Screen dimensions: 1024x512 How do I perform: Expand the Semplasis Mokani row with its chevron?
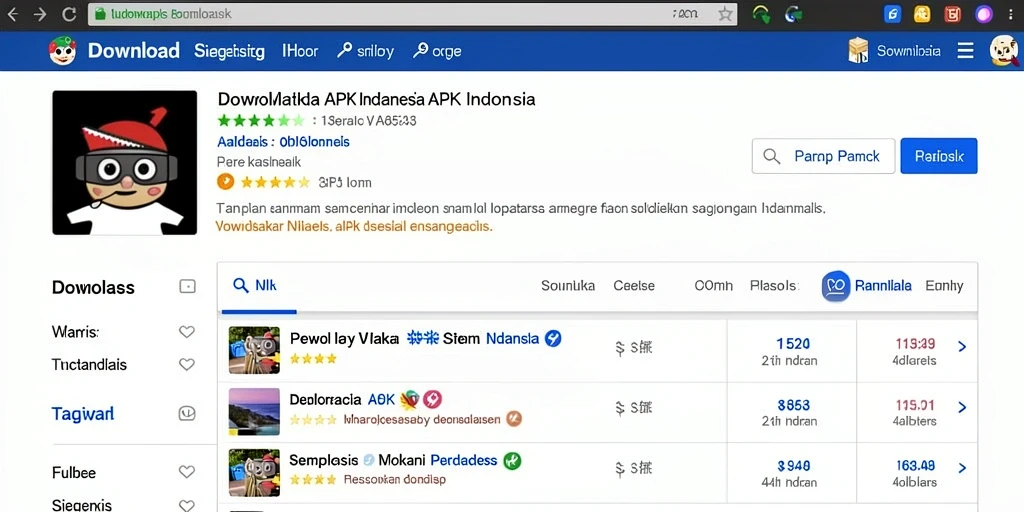tap(961, 468)
